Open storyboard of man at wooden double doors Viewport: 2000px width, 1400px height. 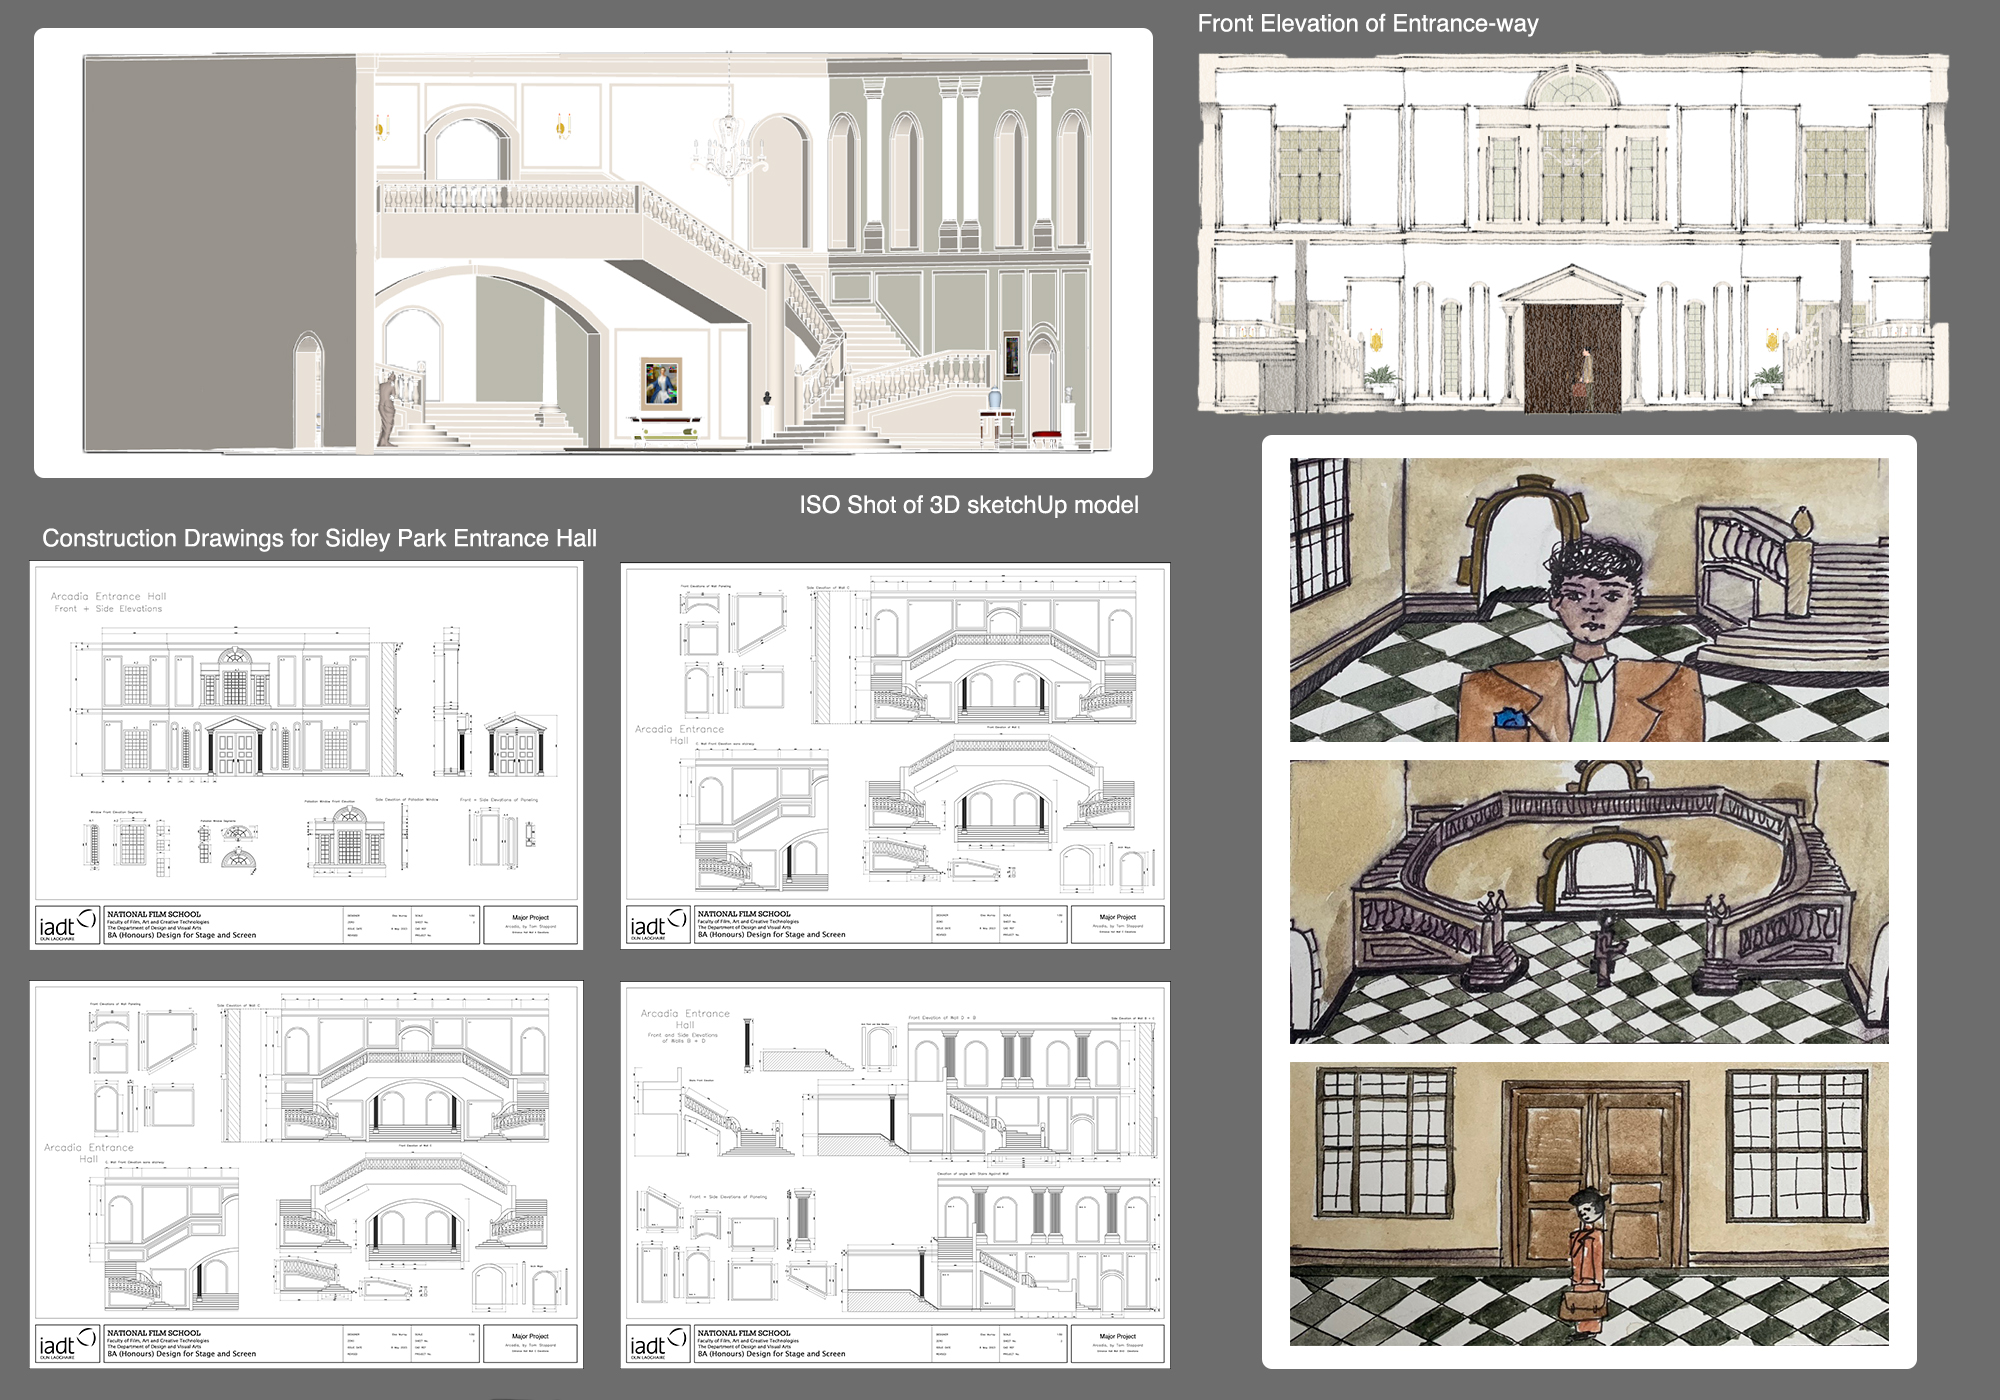(x=1588, y=1203)
